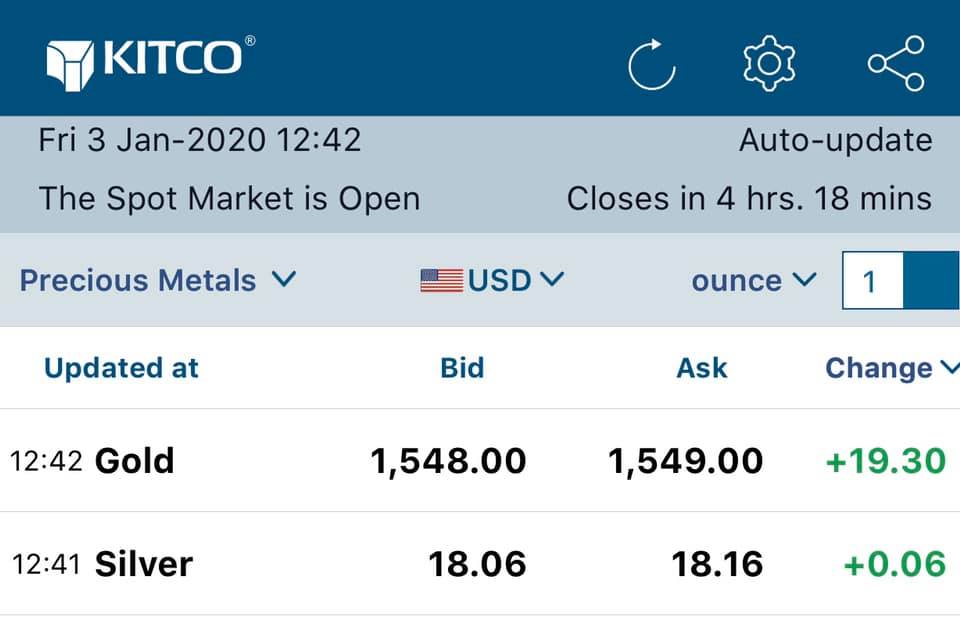Tap Gold's +19.30 change value

point(885,461)
